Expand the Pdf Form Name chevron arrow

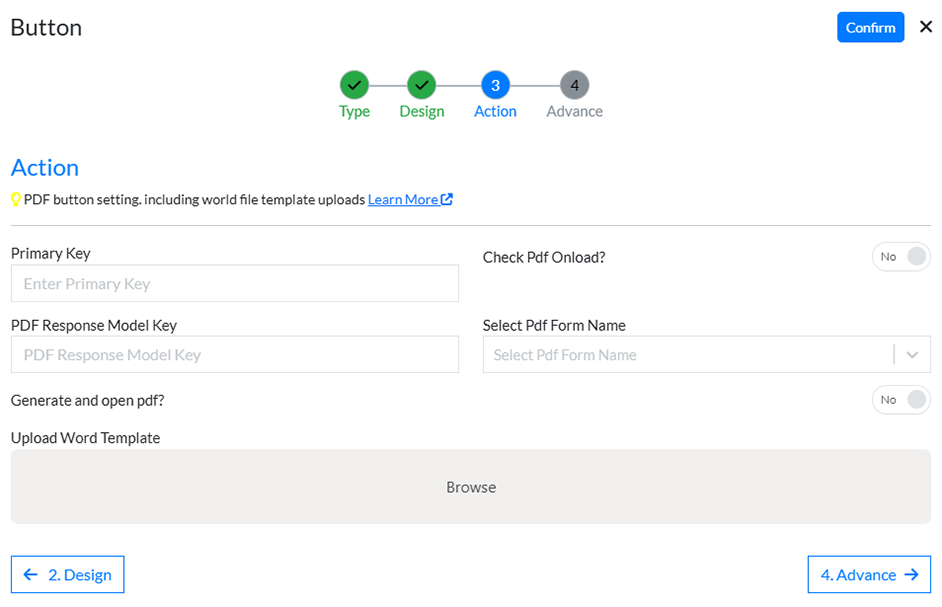(913, 355)
